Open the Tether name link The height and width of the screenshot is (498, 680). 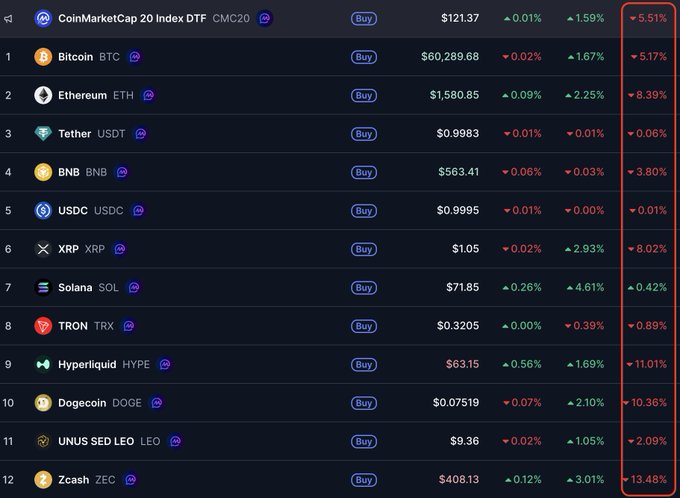(x=75, y=134)
